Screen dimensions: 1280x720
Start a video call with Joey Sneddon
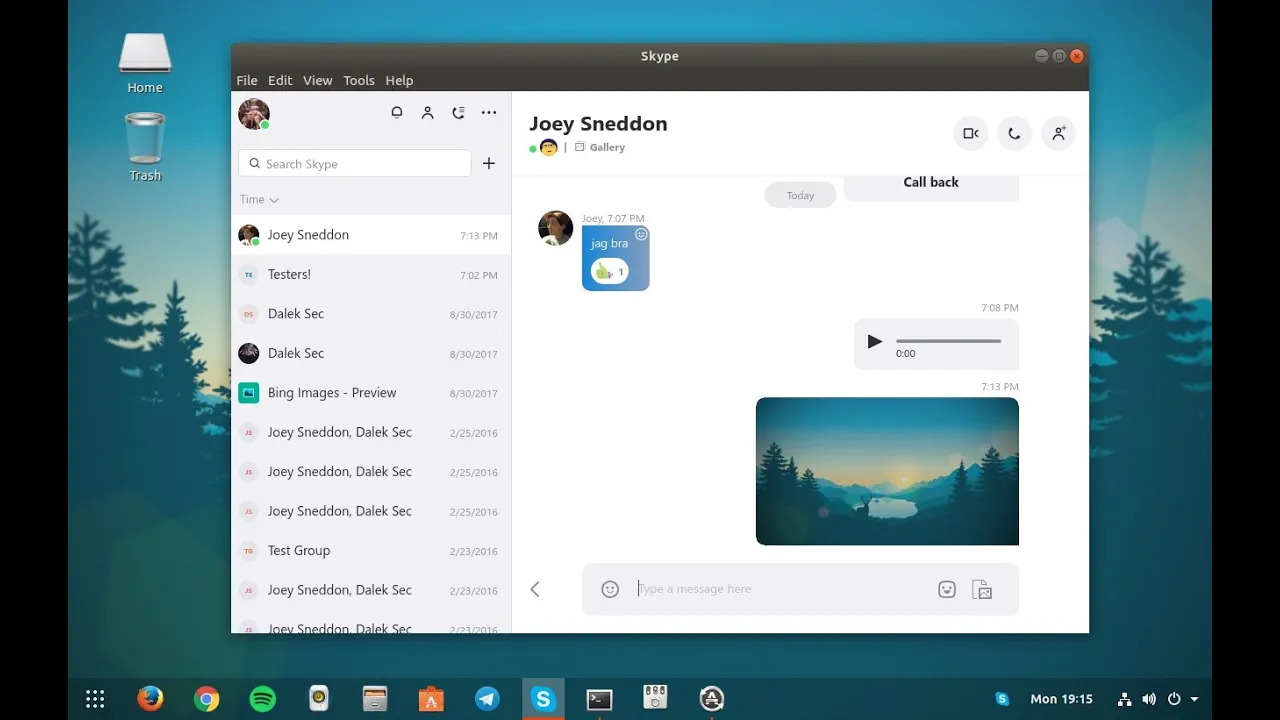[x=970, y=133]
